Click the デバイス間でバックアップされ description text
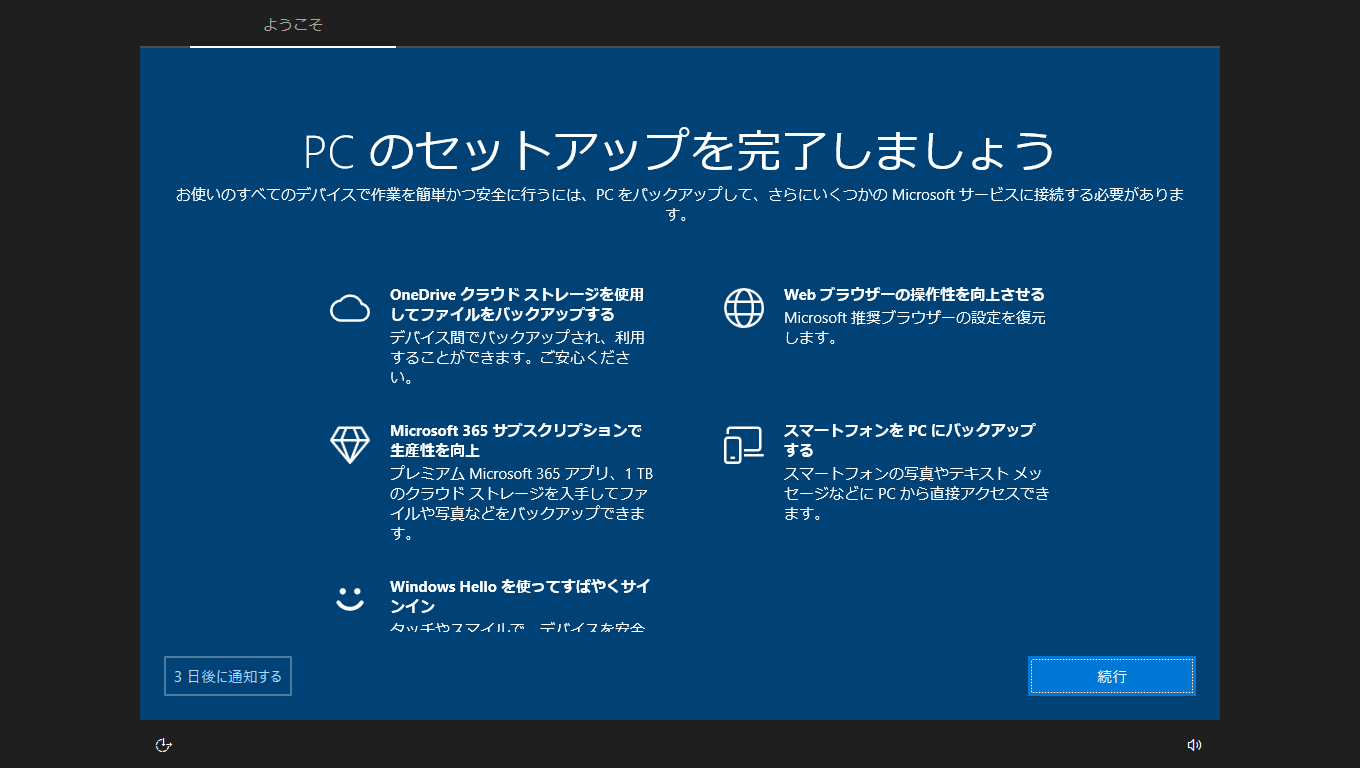The image size is (1360, 768). [517, 357]
